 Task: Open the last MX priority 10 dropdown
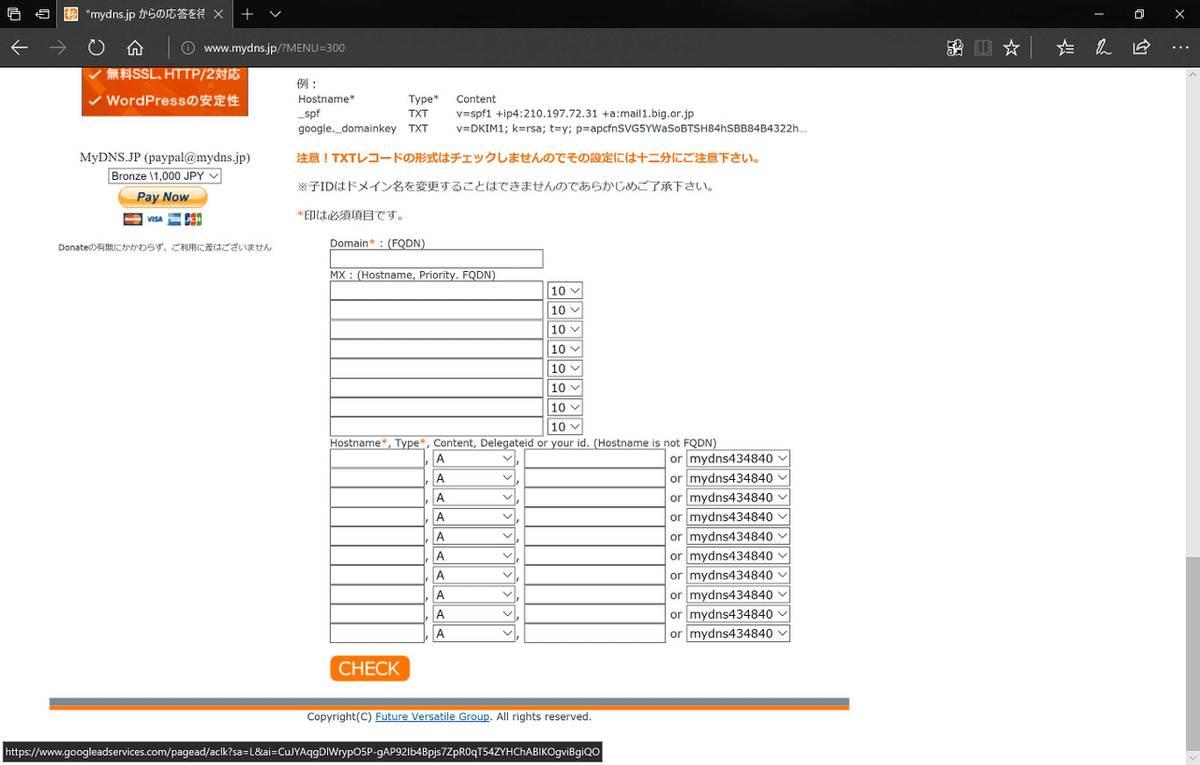[x=565, y=427]
